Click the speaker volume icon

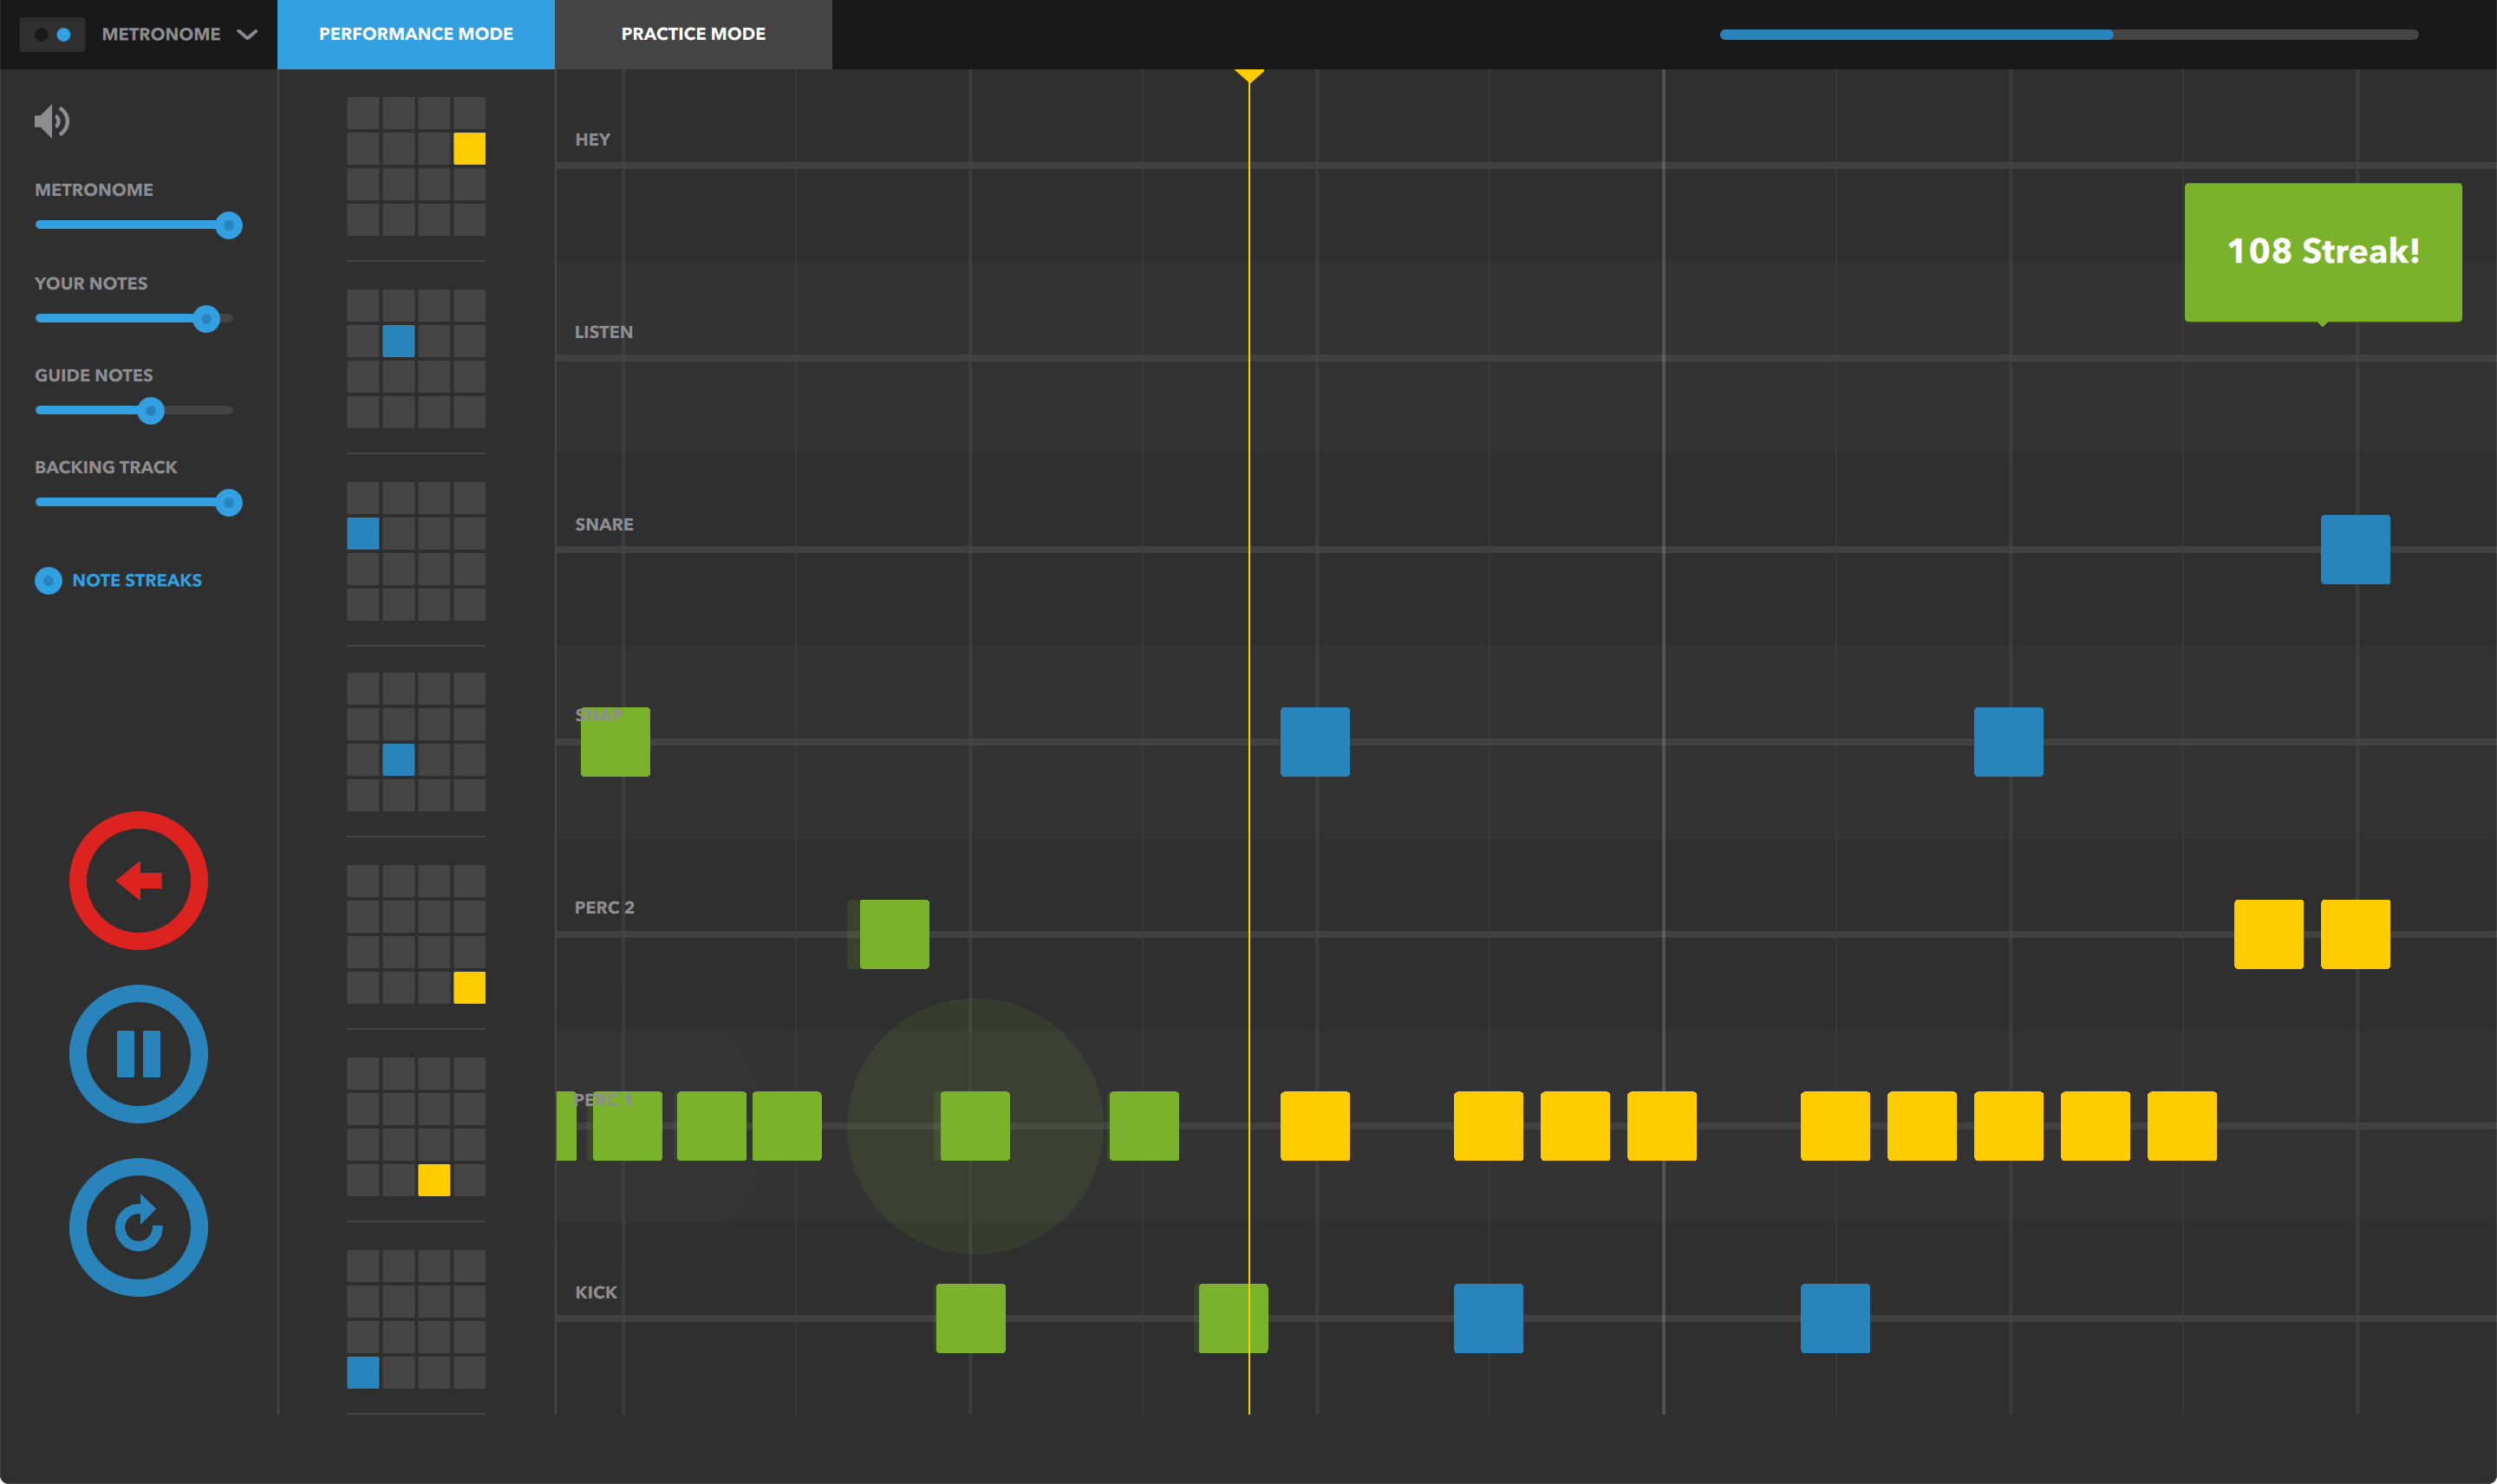click(x=51, y=121)
